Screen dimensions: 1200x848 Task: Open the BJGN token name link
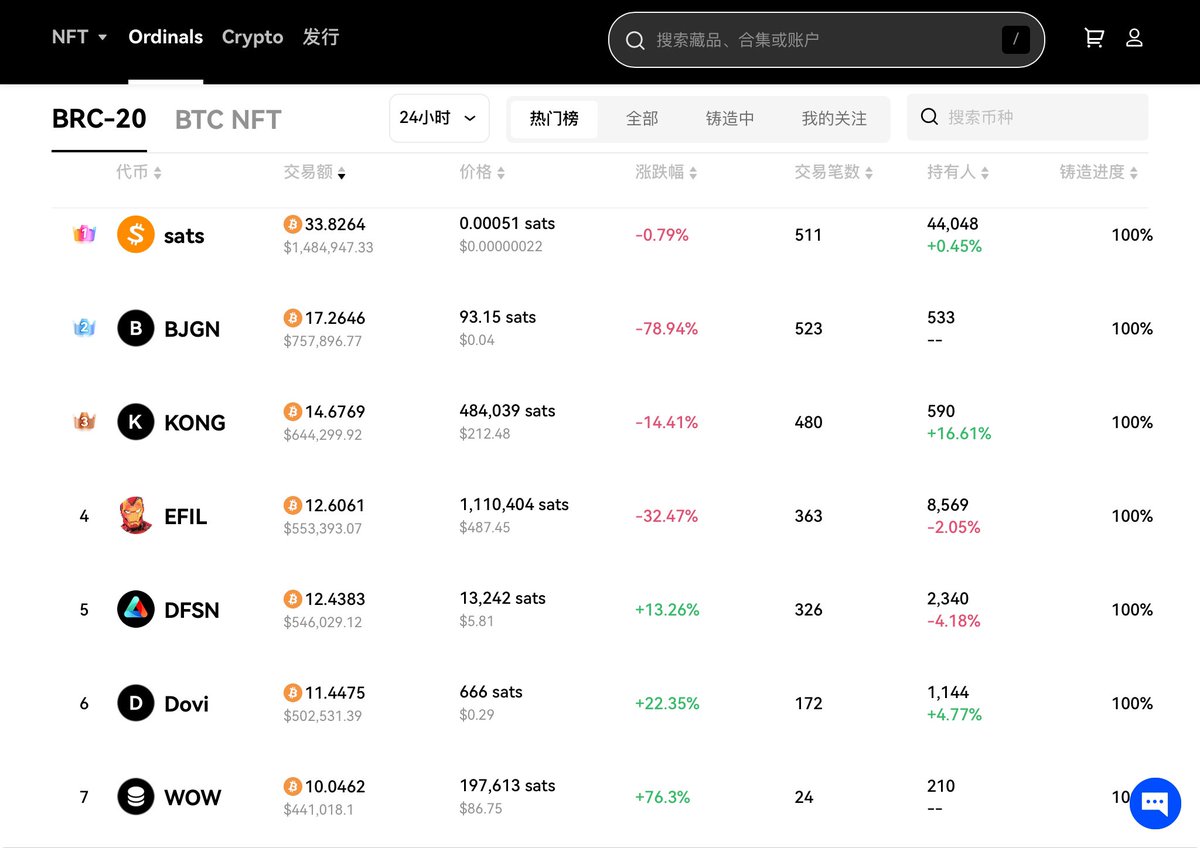click(x=192, y=329)
